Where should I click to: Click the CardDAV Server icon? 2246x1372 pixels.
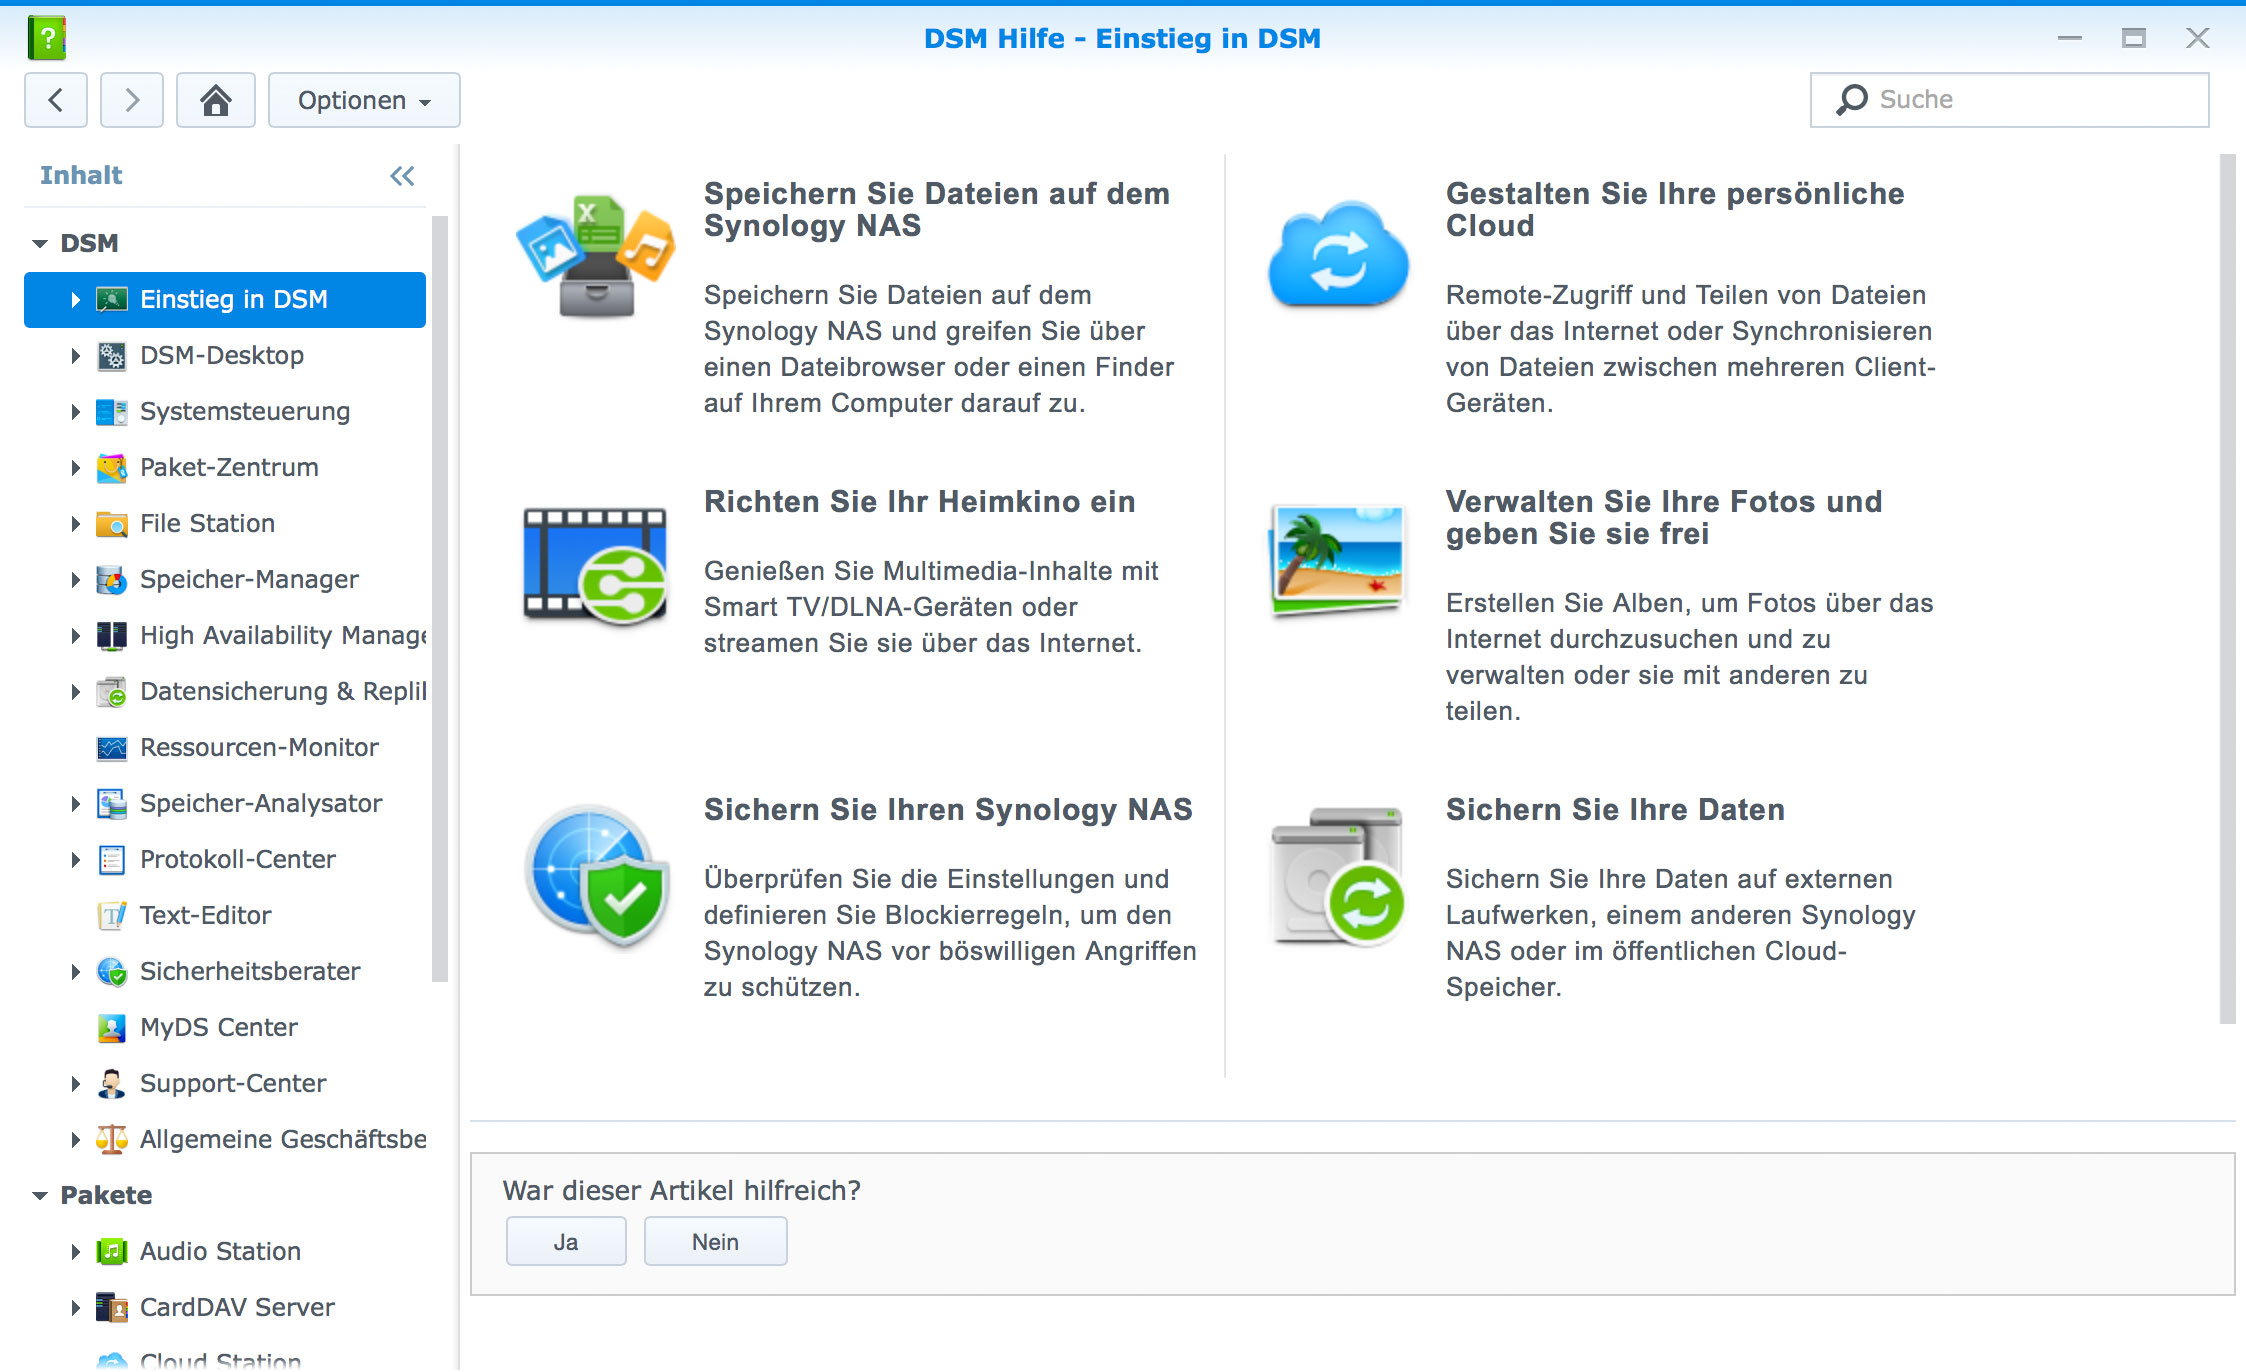(x=112, y=1307)
